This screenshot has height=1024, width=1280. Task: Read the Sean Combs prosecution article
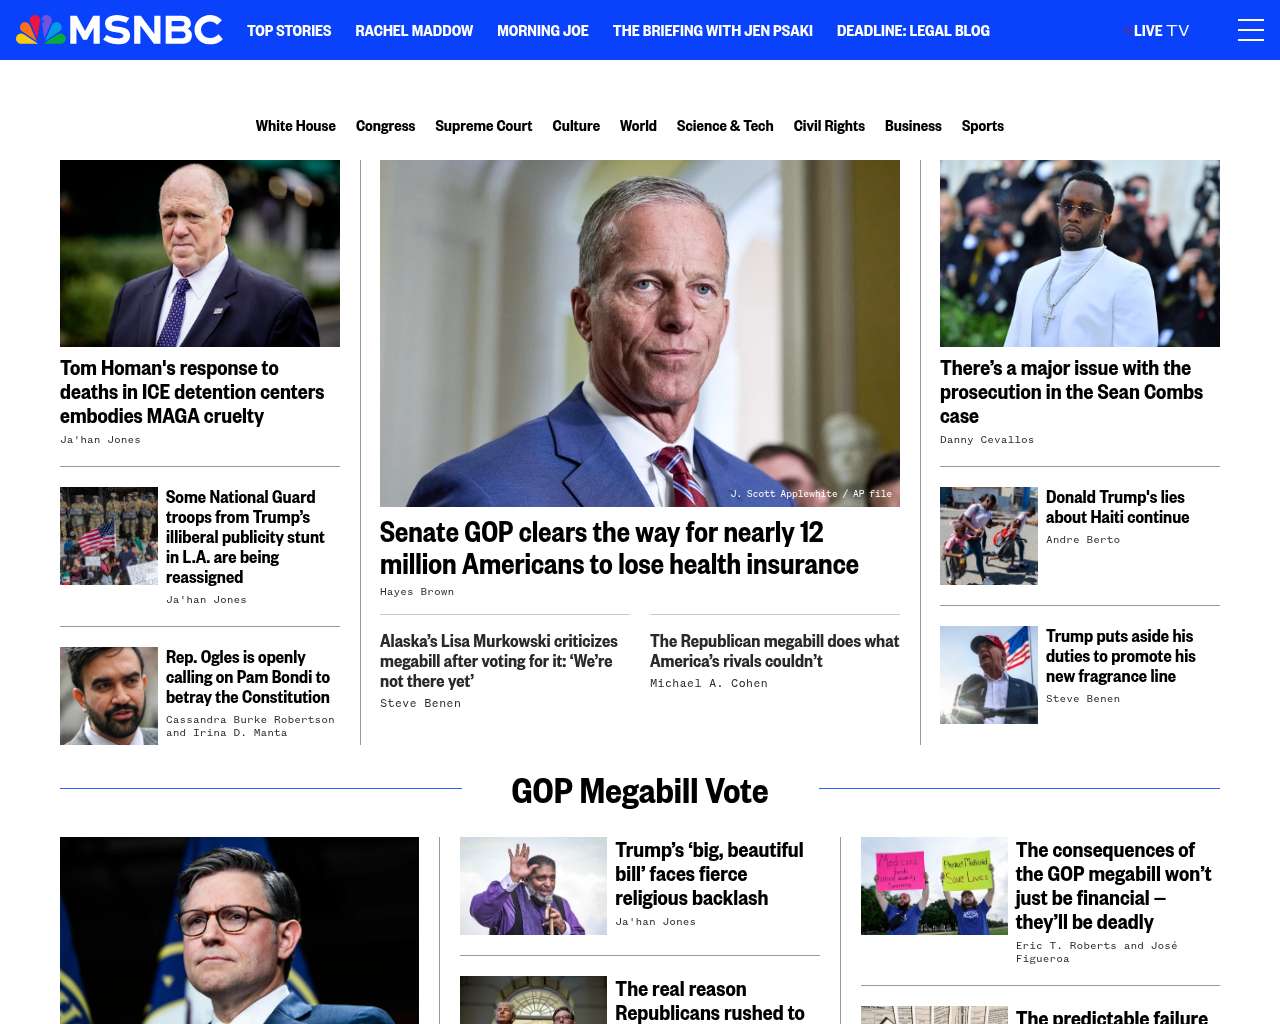coord(1071,392)
